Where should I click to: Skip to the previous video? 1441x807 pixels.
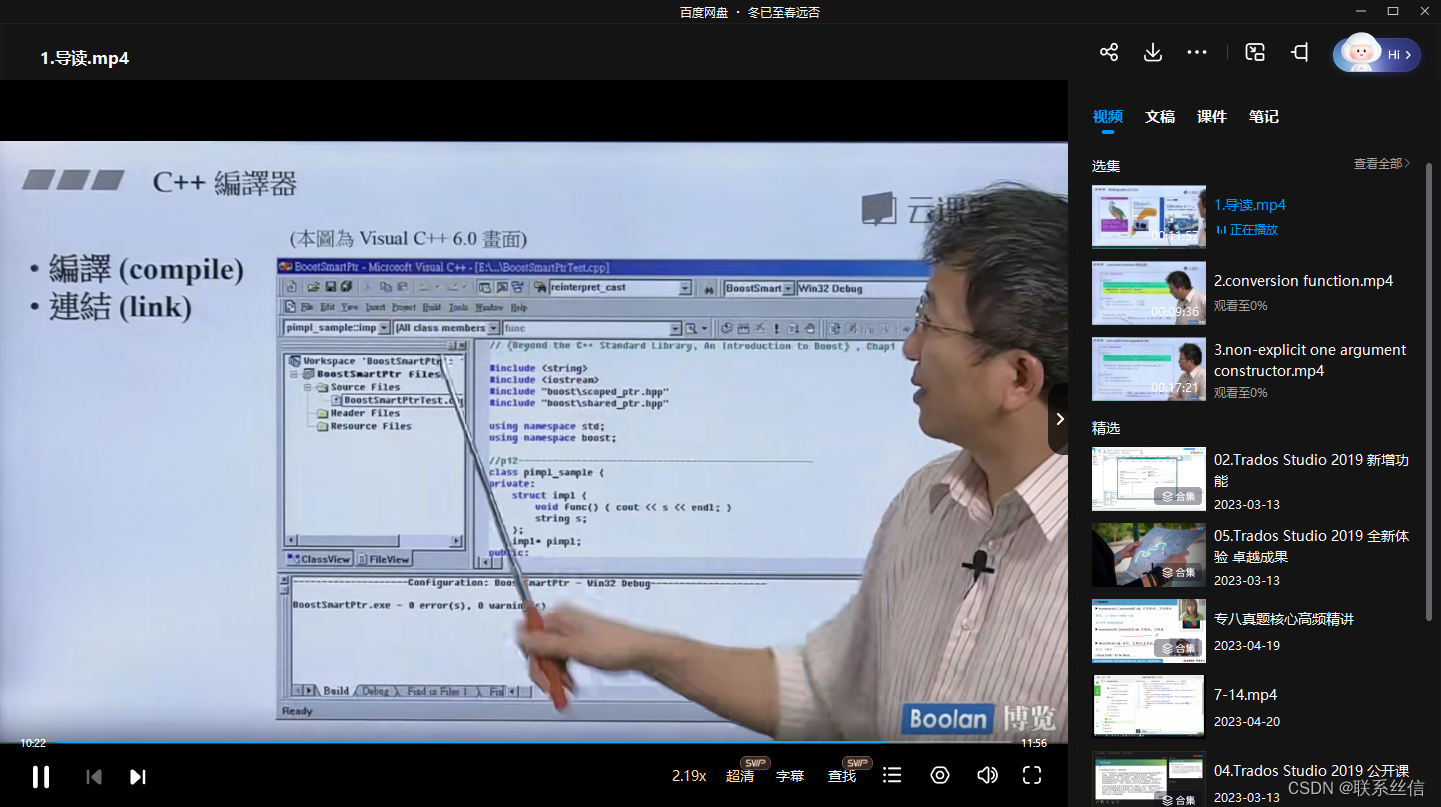(94, 777)
